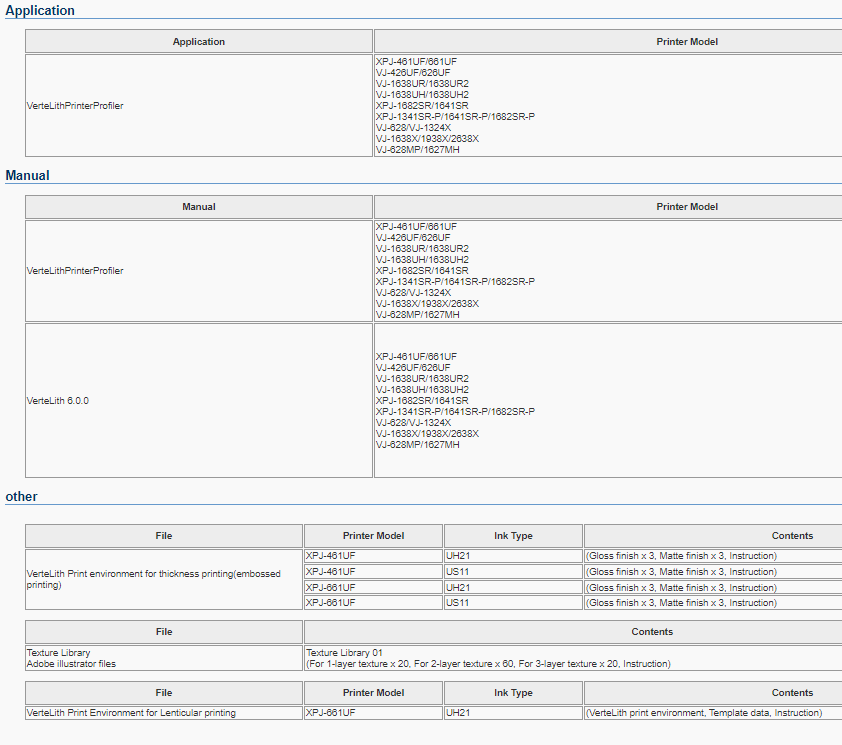Click Printer Model header in Manual table
The image size is (842, 745).
pos(687,207)
